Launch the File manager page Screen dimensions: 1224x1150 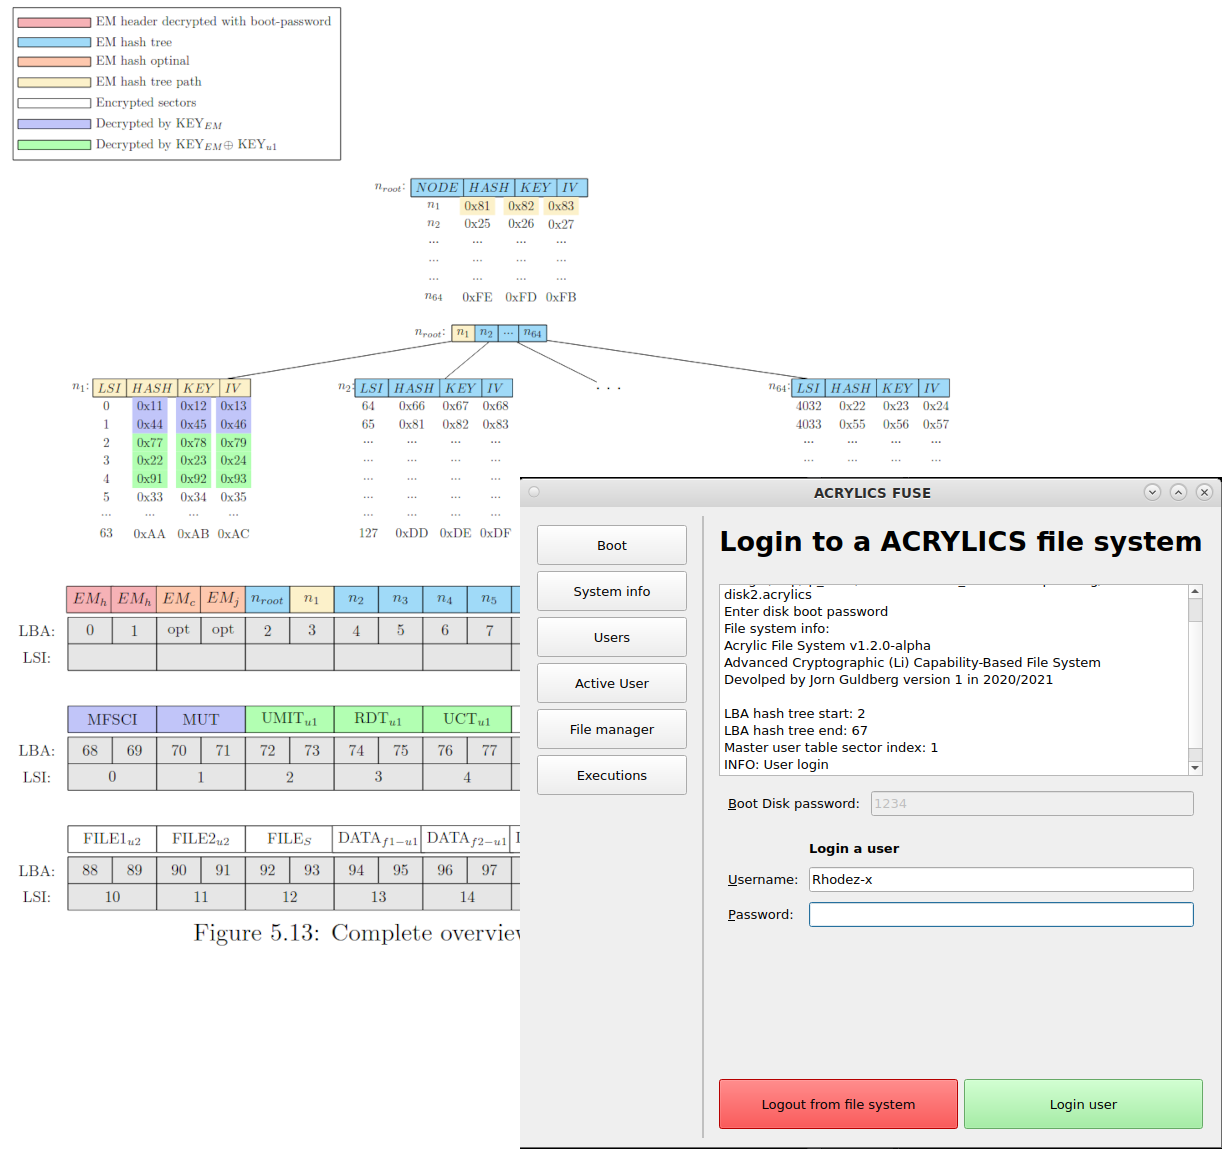coord(612,729)
